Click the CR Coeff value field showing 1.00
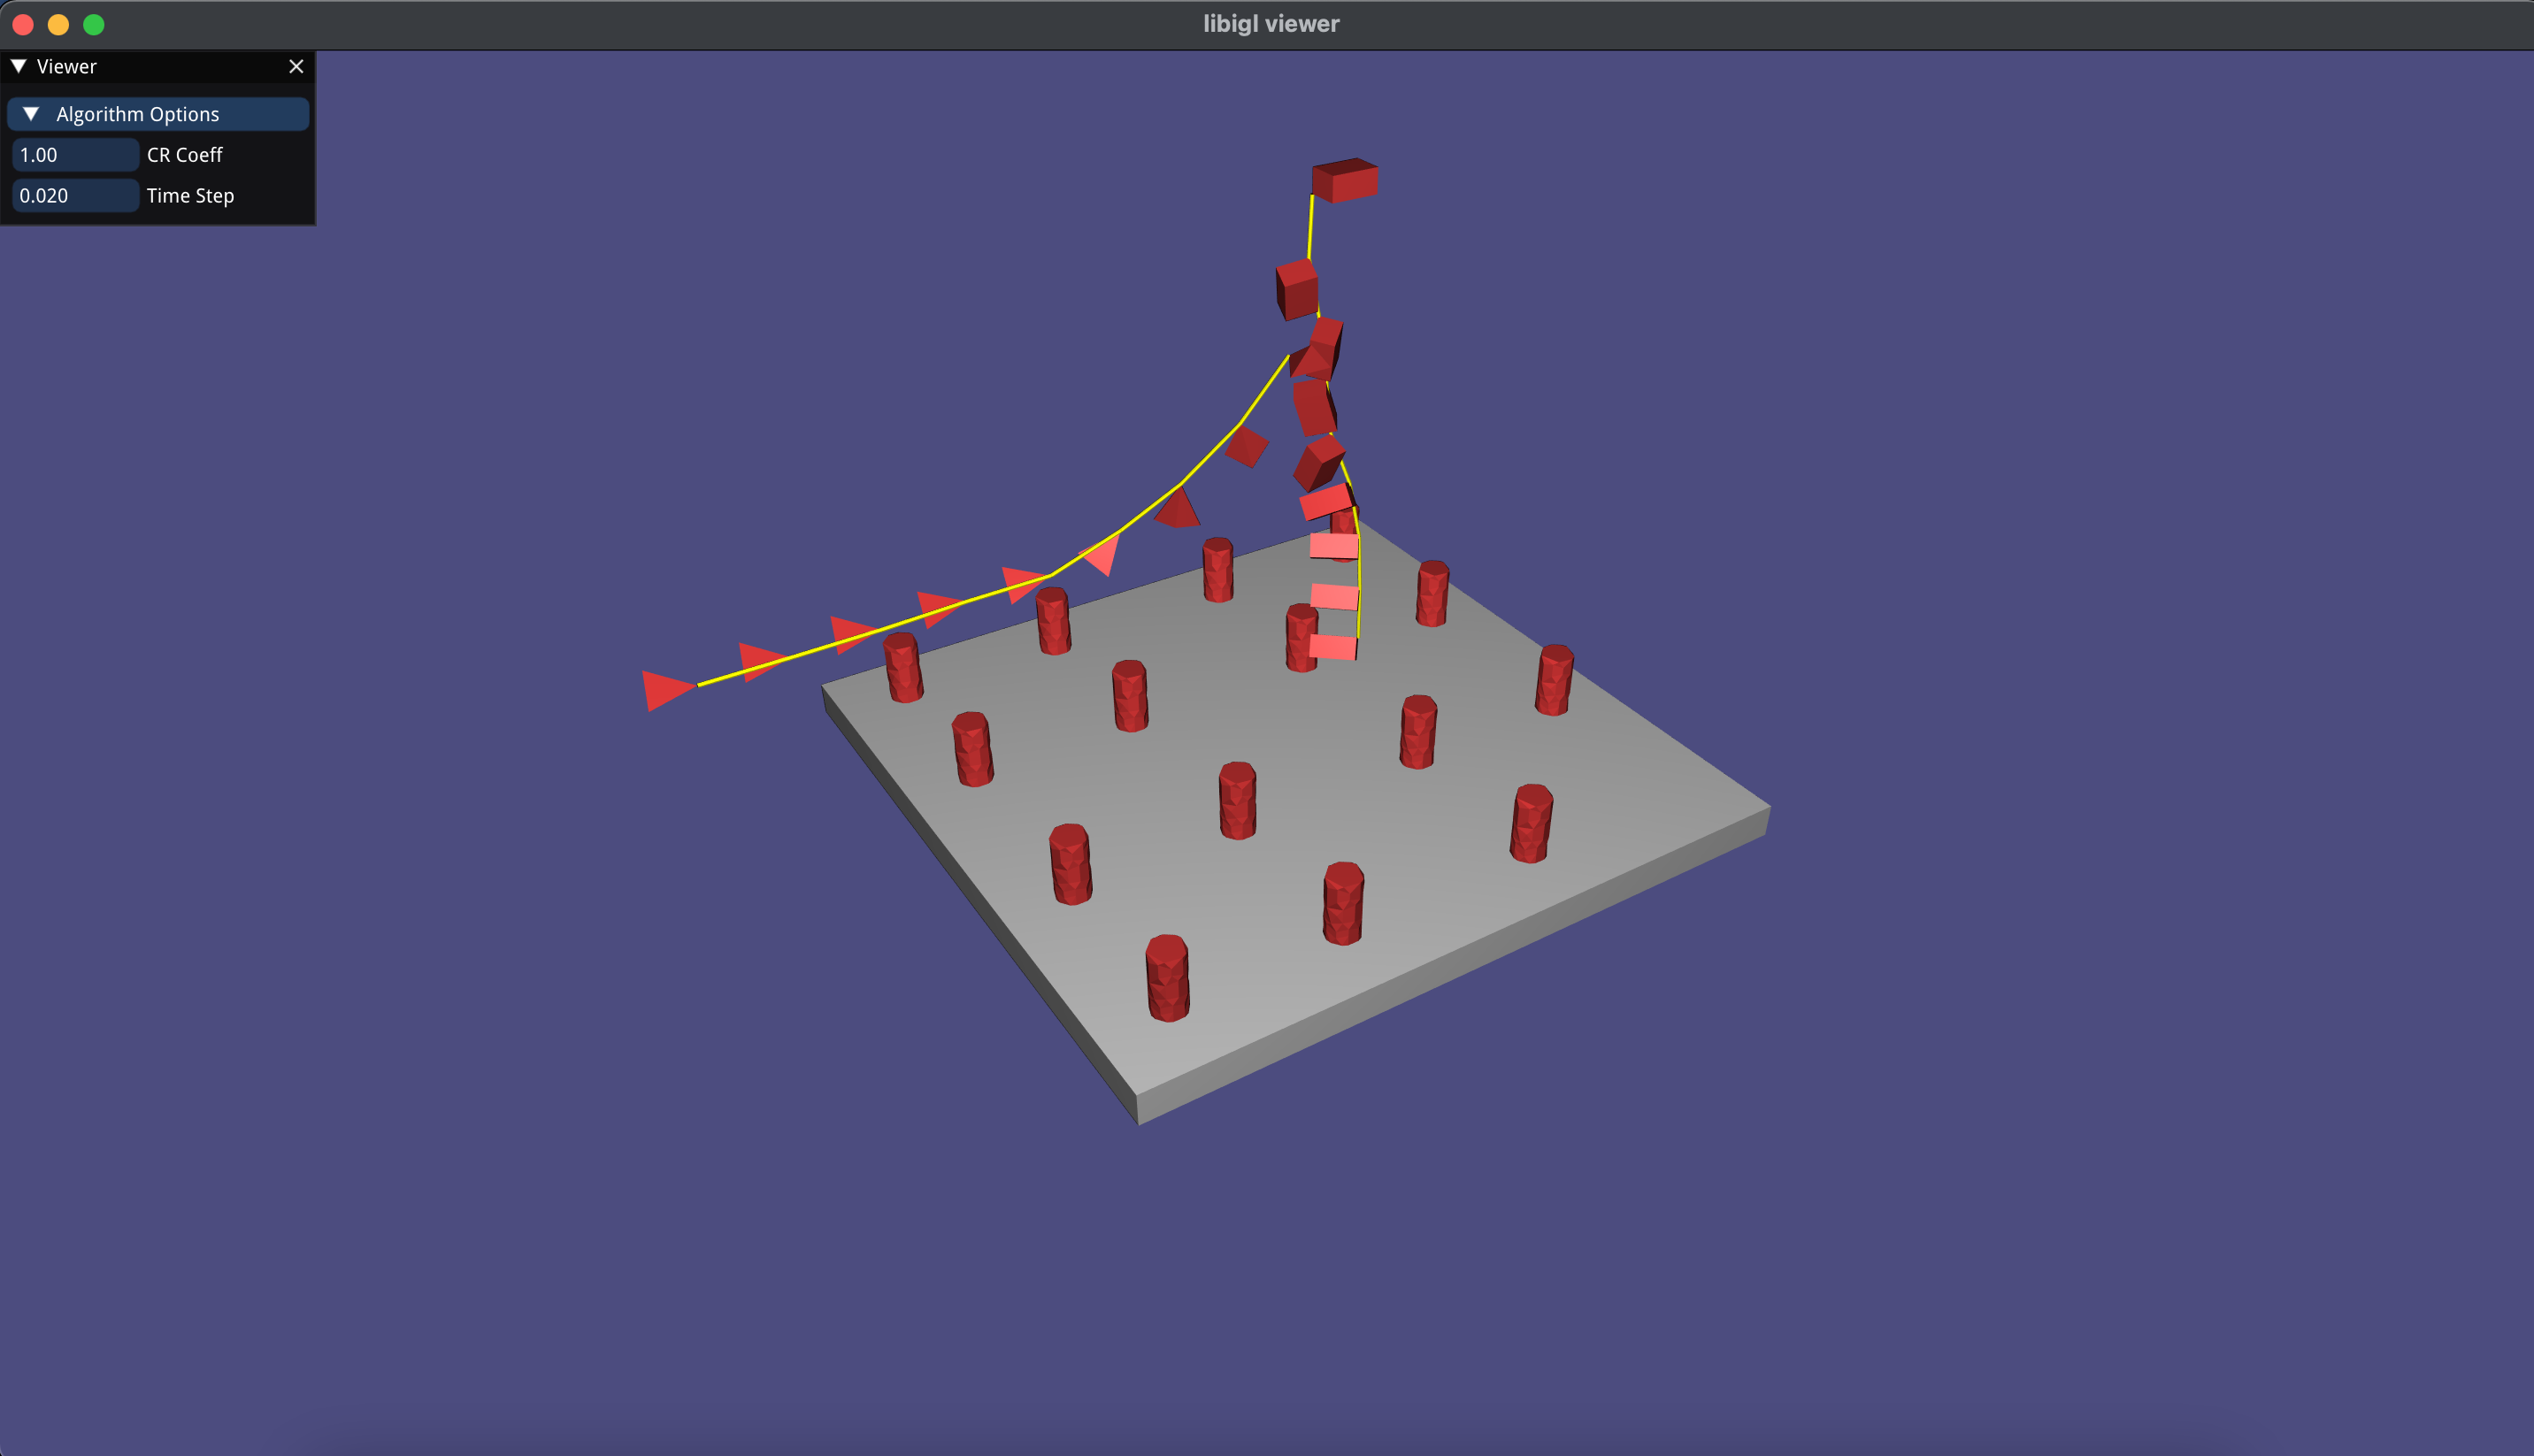 point(75,155)
